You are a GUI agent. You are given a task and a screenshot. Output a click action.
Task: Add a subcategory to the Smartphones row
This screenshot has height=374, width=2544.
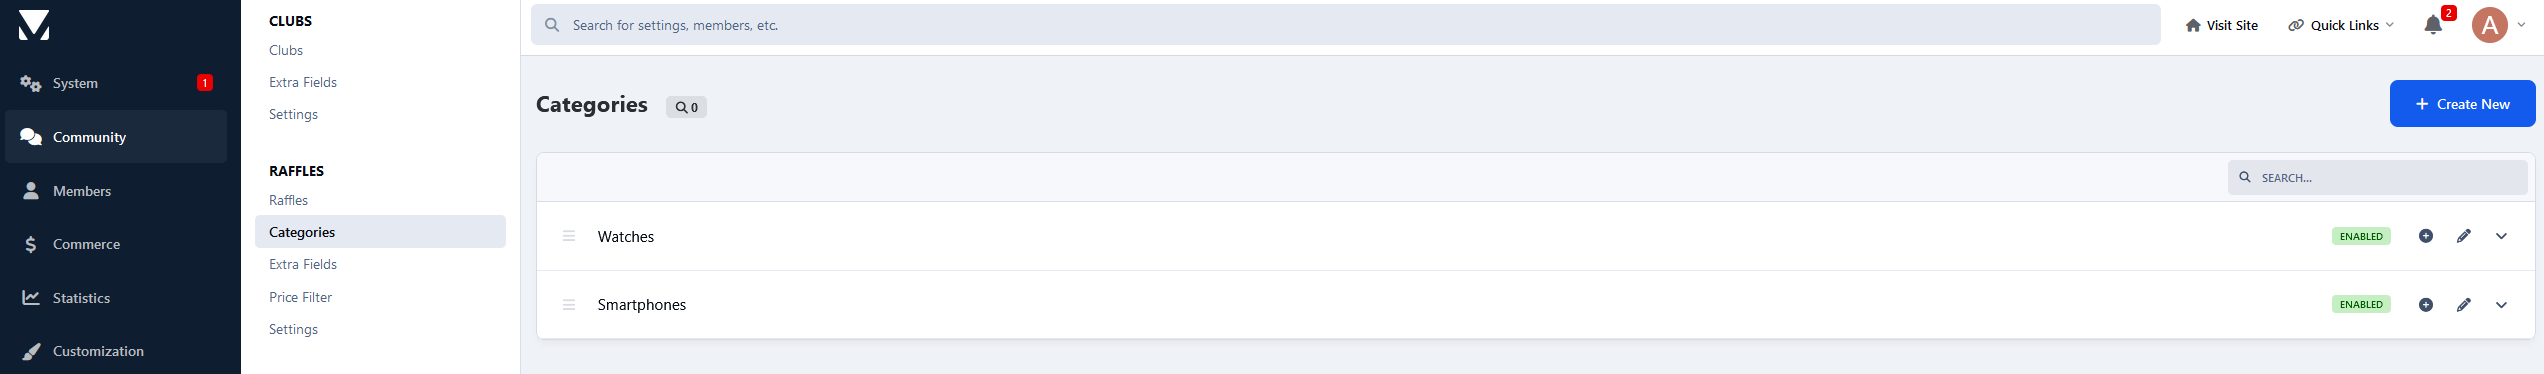coord(2426,305)
